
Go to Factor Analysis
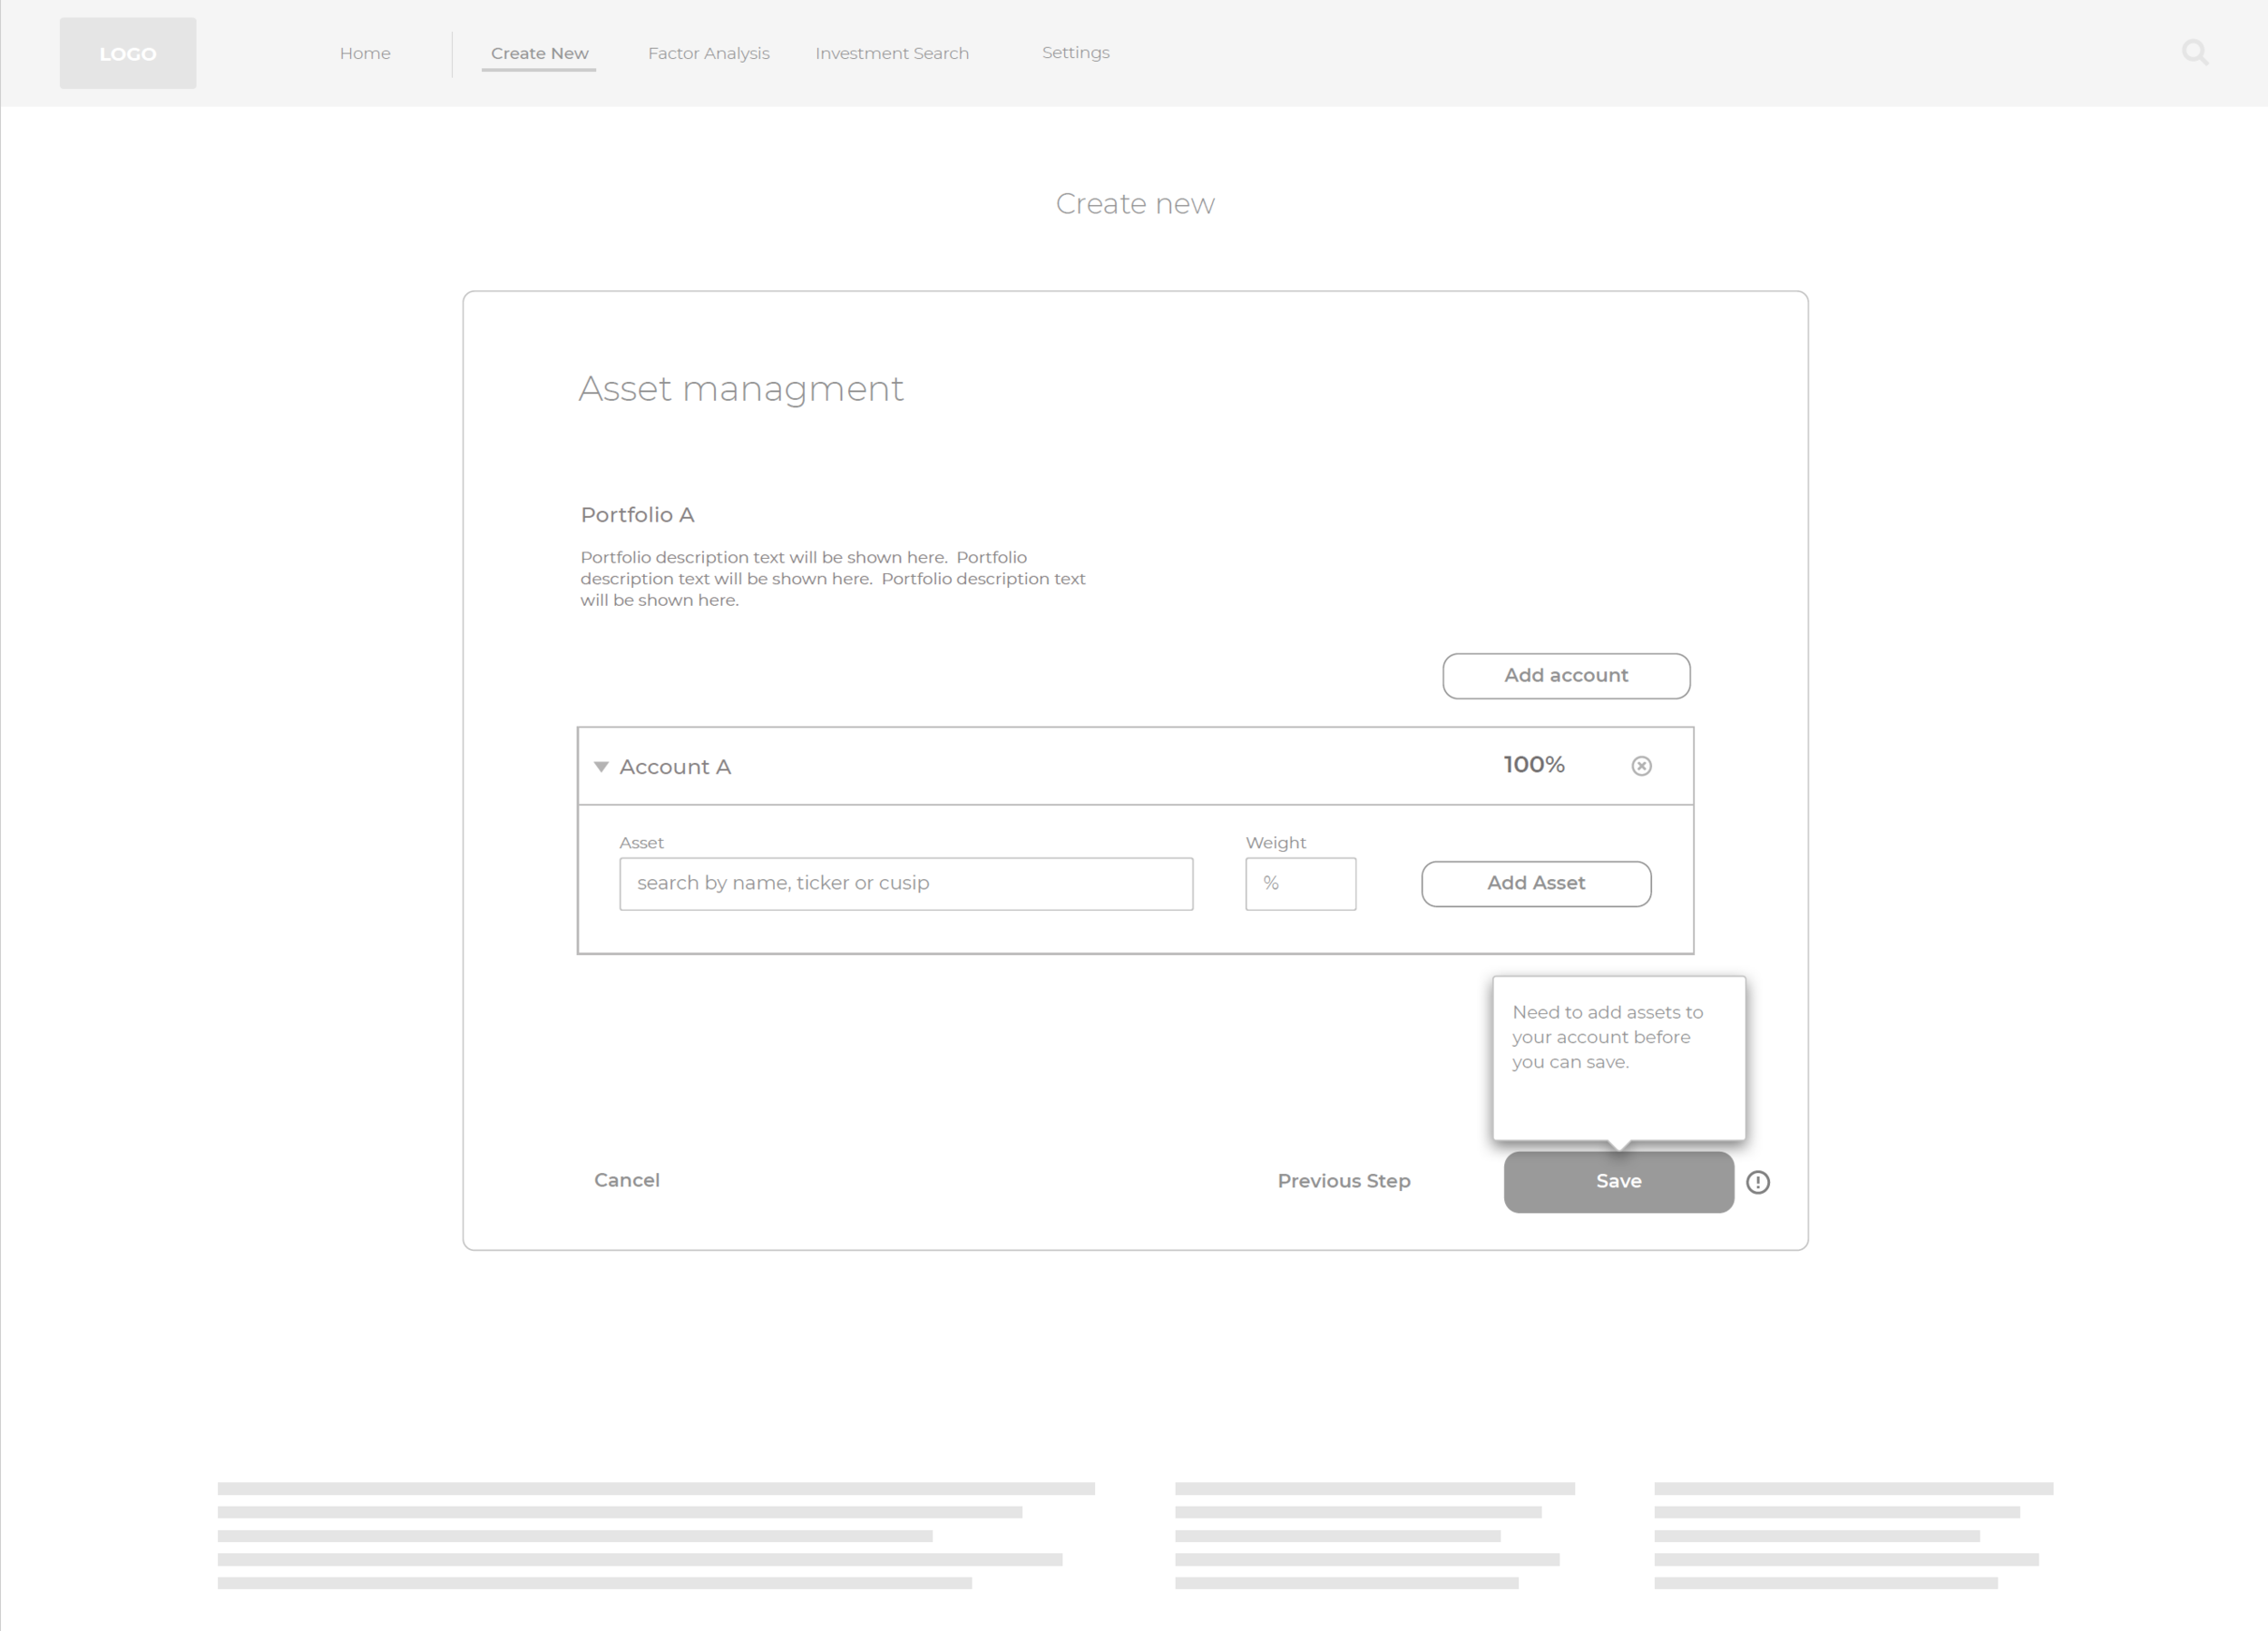pos(708,53)
